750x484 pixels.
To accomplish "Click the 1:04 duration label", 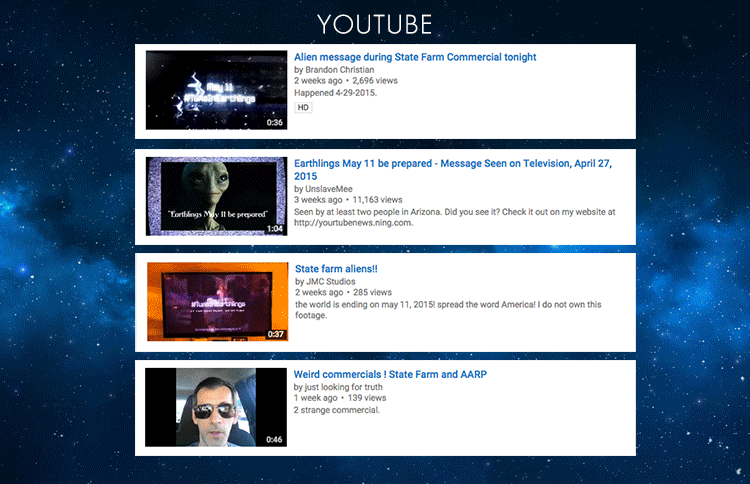I will point(275,229).
